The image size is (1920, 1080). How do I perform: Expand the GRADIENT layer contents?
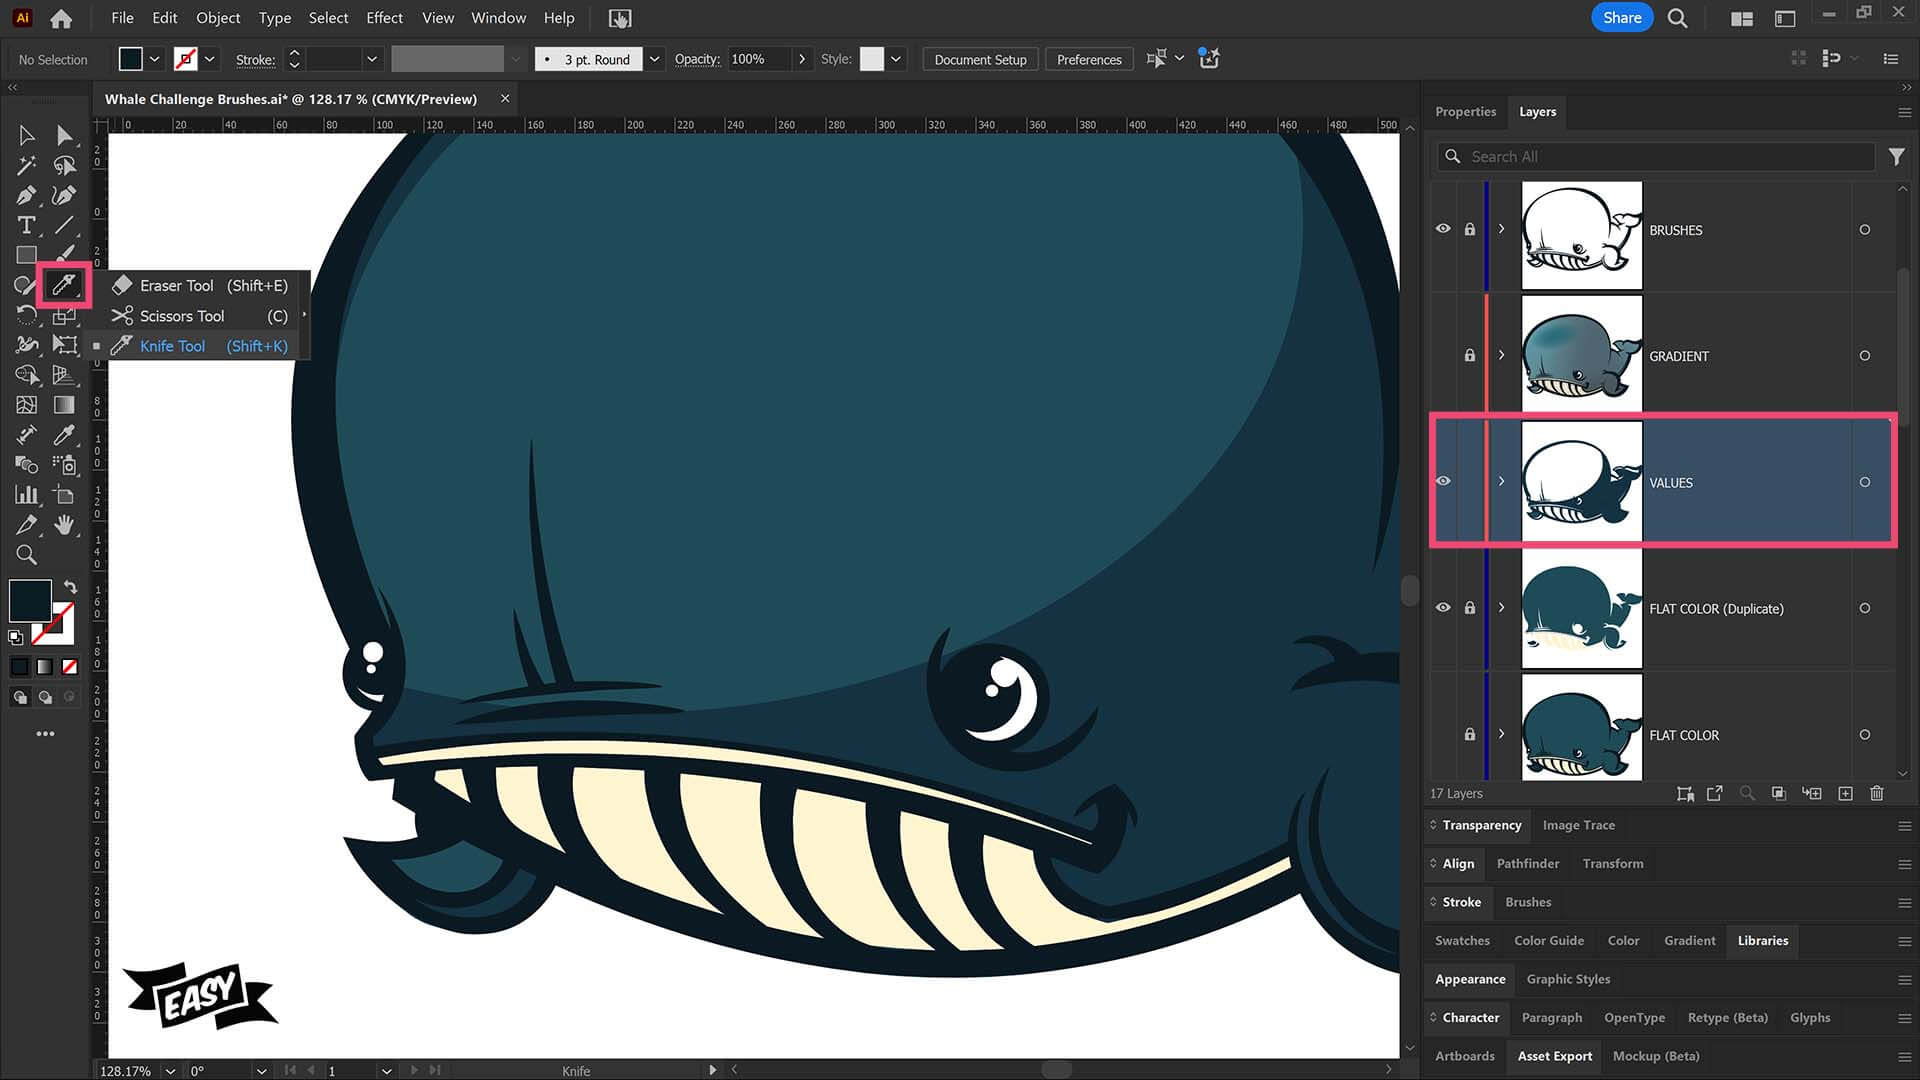point(1501,355)
